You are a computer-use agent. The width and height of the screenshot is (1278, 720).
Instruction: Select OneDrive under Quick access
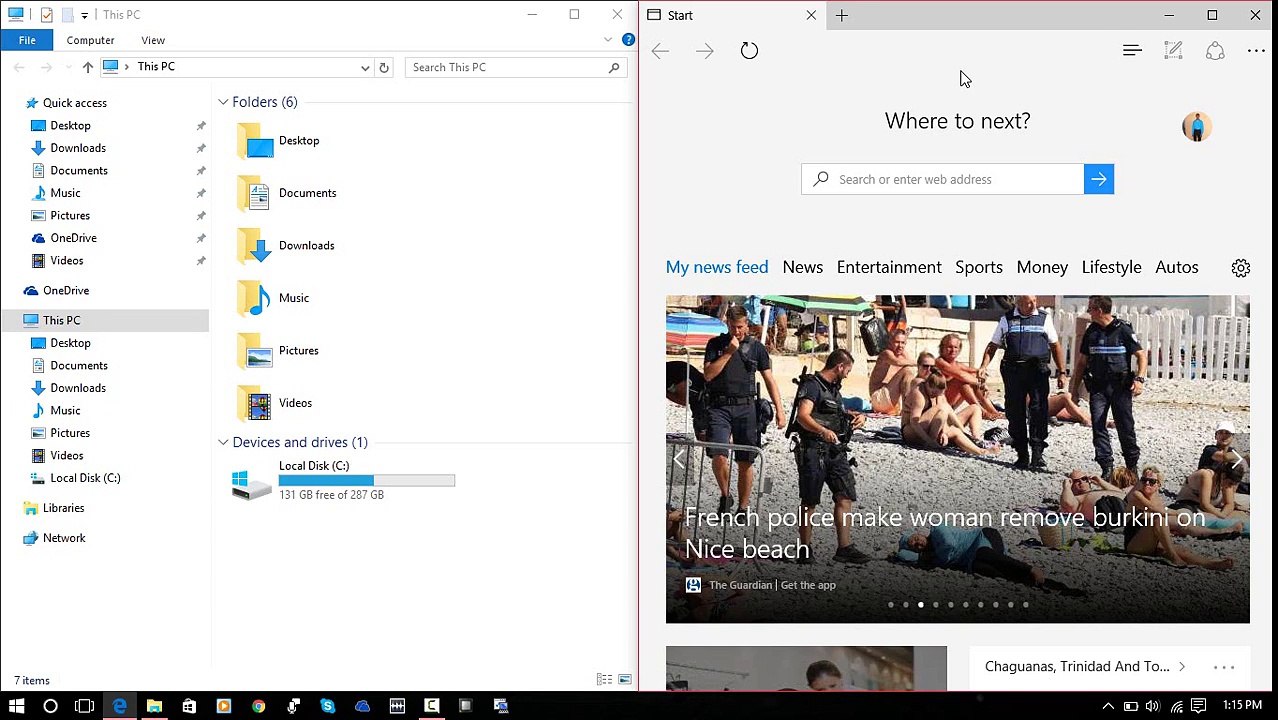pyautogui.click(x=74, y=238)
